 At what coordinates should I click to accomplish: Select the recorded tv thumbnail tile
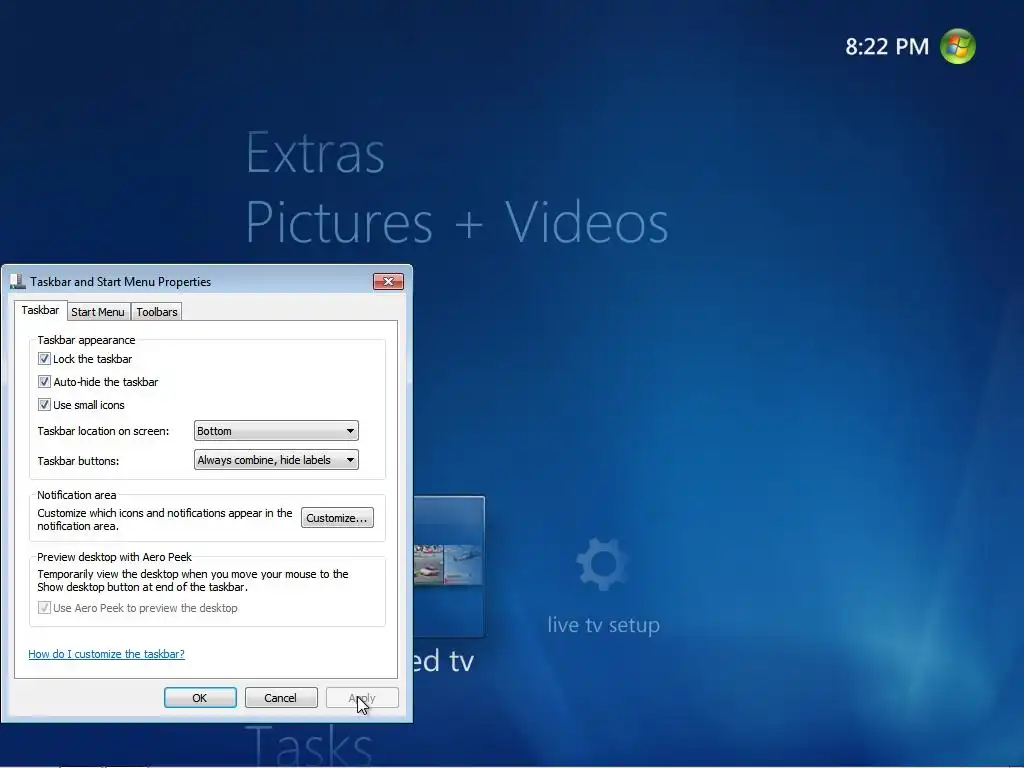449,566
